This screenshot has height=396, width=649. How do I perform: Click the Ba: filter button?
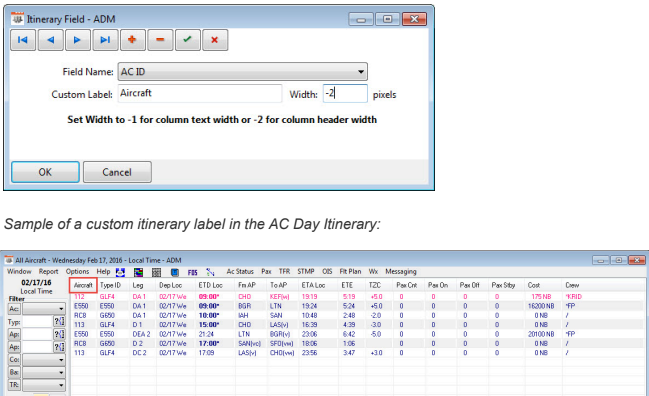pos(14,372)
